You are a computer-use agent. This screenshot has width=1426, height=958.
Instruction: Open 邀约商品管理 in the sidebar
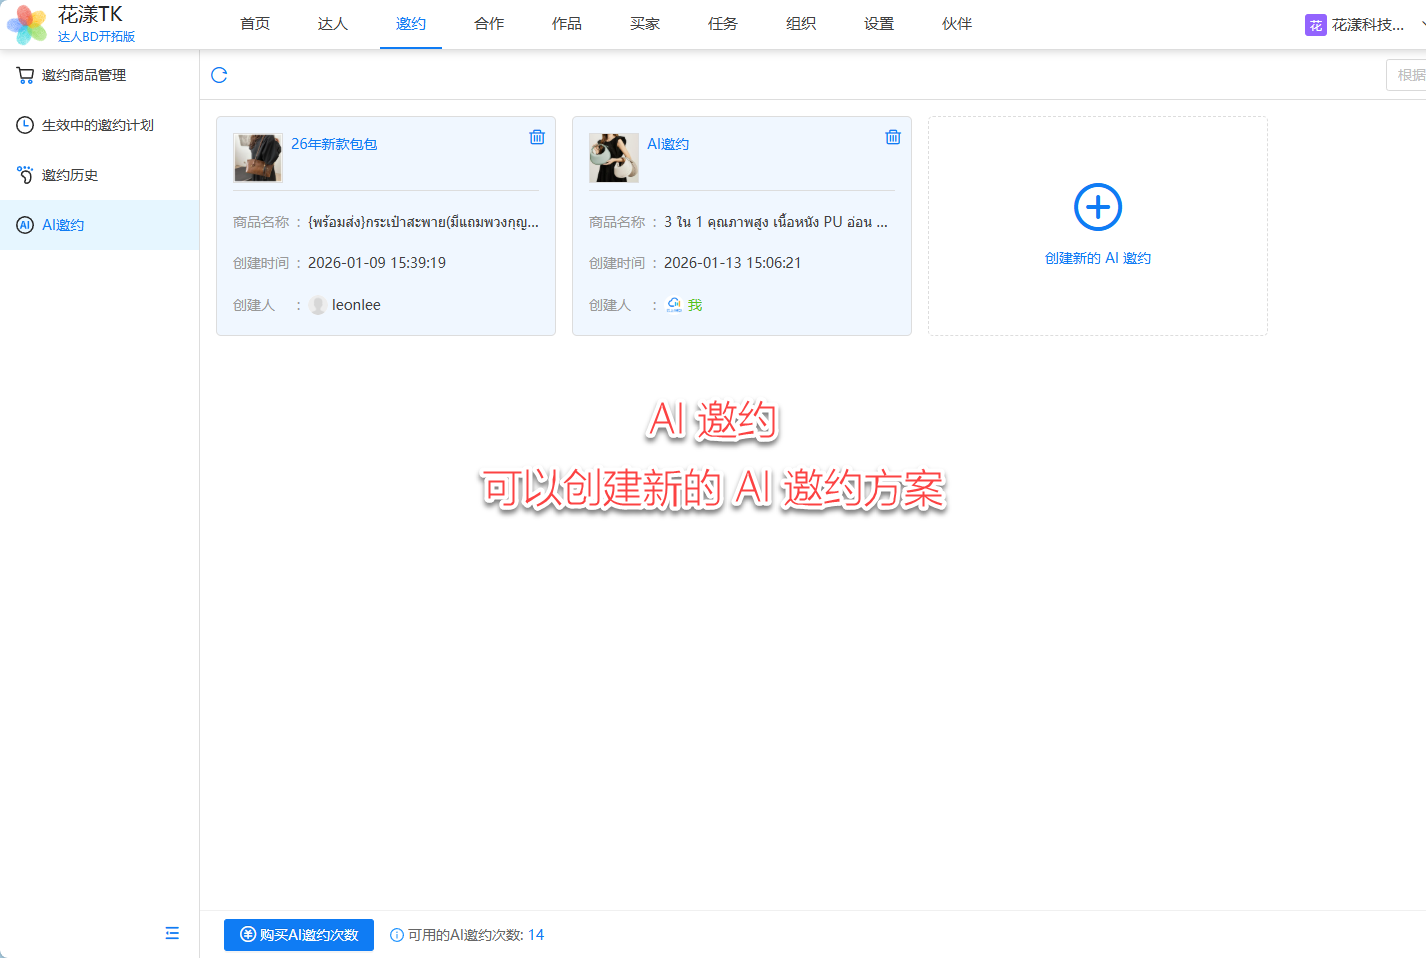pos(84,75)
